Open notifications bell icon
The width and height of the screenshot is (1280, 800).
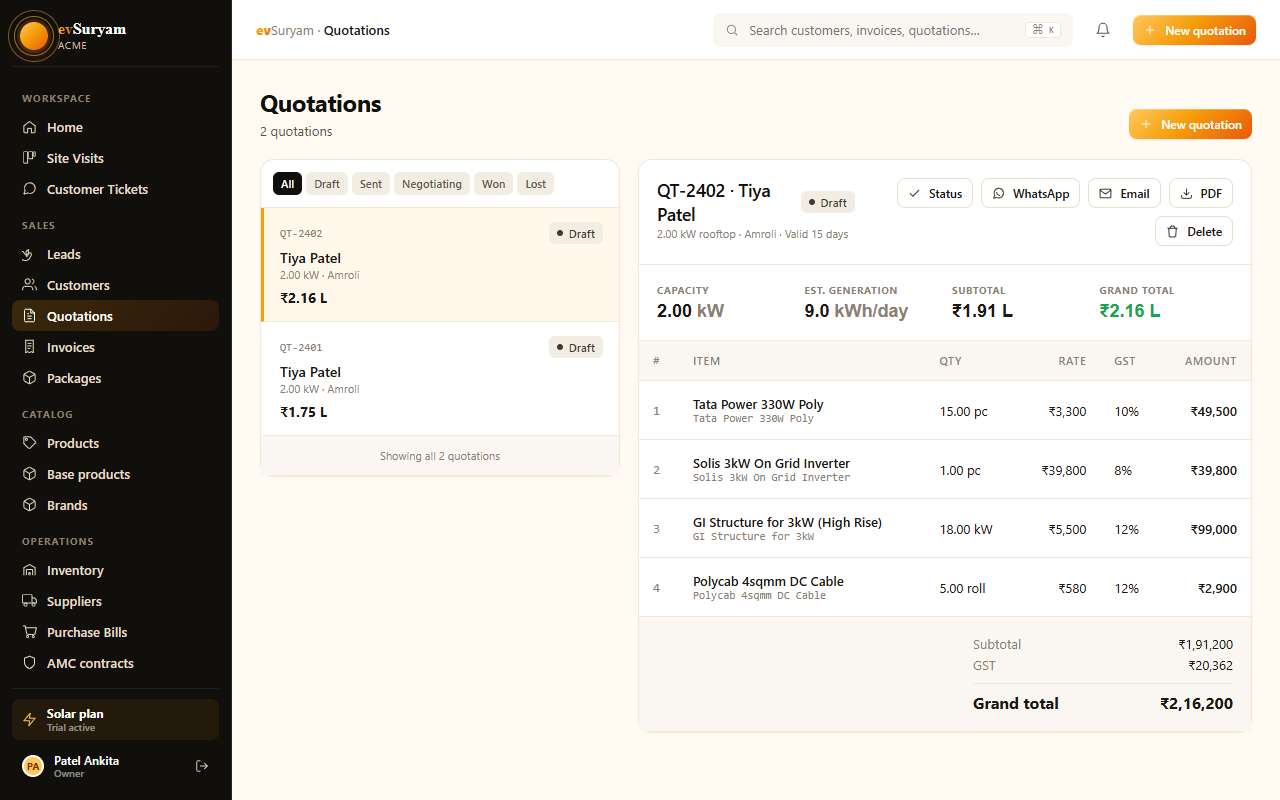point(1103,30)
